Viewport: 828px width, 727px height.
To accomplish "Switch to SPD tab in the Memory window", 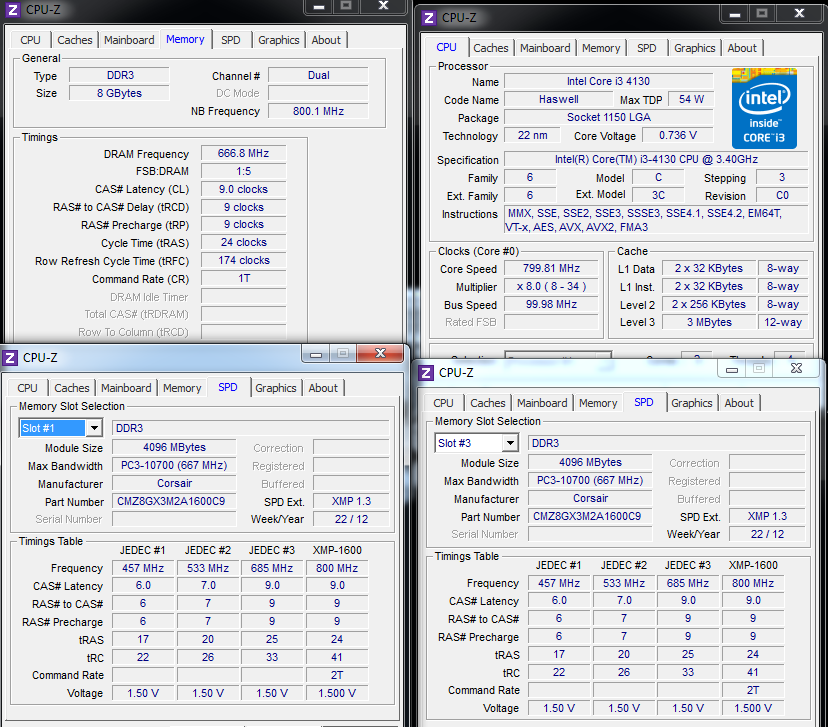I will [x=231, y=40].
